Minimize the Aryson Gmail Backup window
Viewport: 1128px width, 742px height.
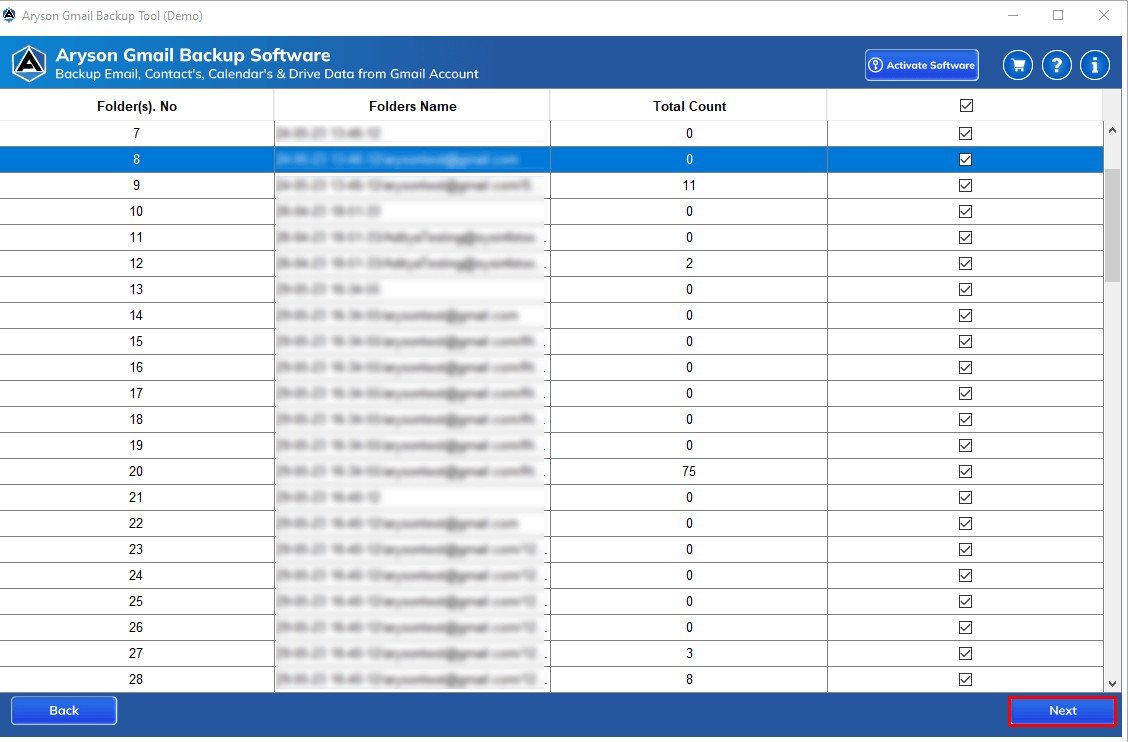pyautogui.click(x=1013, y=15)
